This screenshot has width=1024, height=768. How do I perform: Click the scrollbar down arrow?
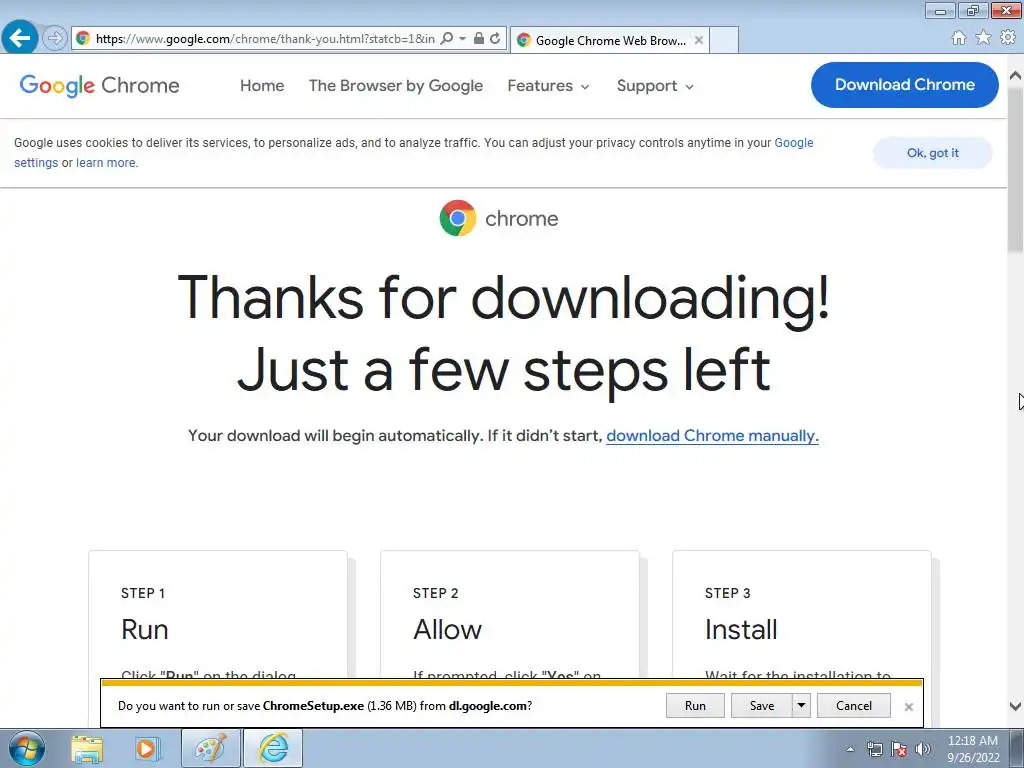(1016, 706)
